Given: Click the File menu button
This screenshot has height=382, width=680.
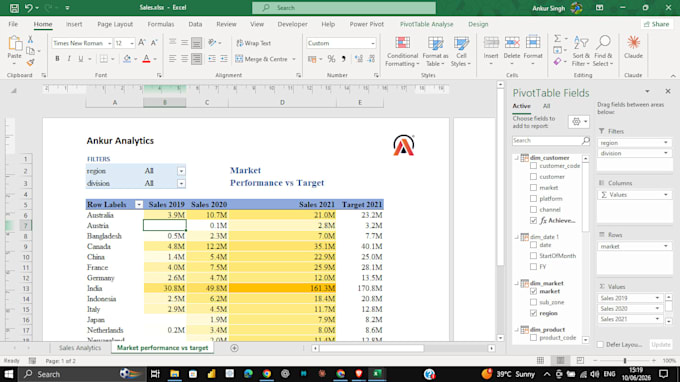Looking at the screenshot, I should pos(13,24).
